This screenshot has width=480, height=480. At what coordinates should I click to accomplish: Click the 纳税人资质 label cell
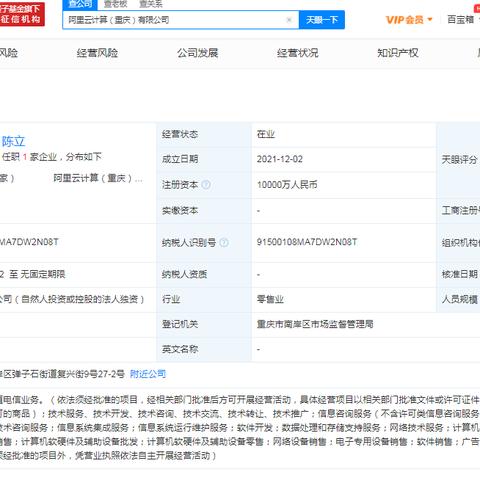point(204,275)
